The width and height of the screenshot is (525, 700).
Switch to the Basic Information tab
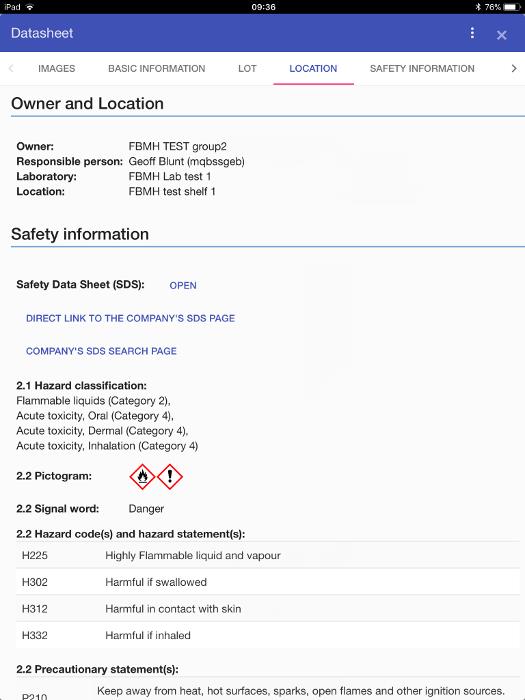click(x=157, y=68)
